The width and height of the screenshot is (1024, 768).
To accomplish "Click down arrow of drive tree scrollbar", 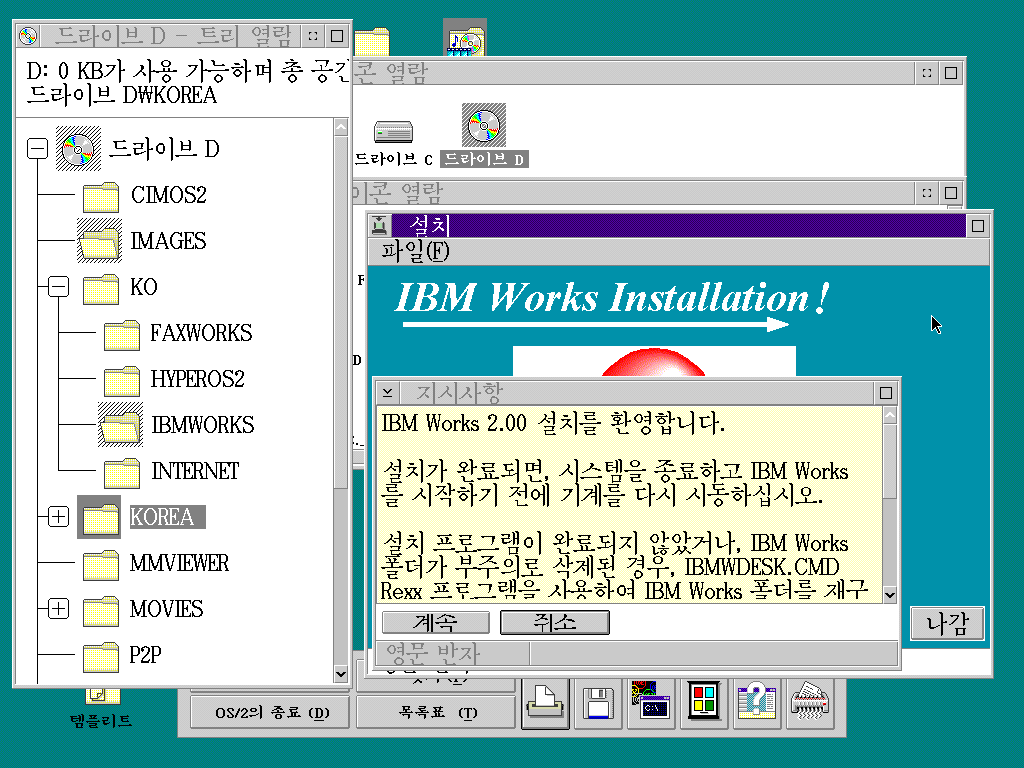I will coord(340,673).
